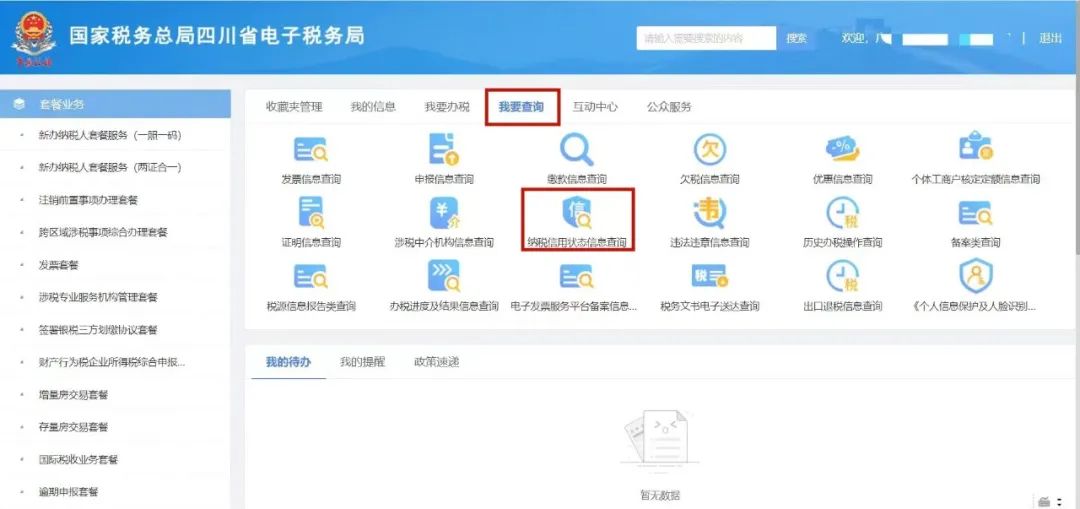Viewport: 1080px width, 509px height.
Task: Open 证明信息查询 icon
Action: pyautogui.click(x=311, y=212)
